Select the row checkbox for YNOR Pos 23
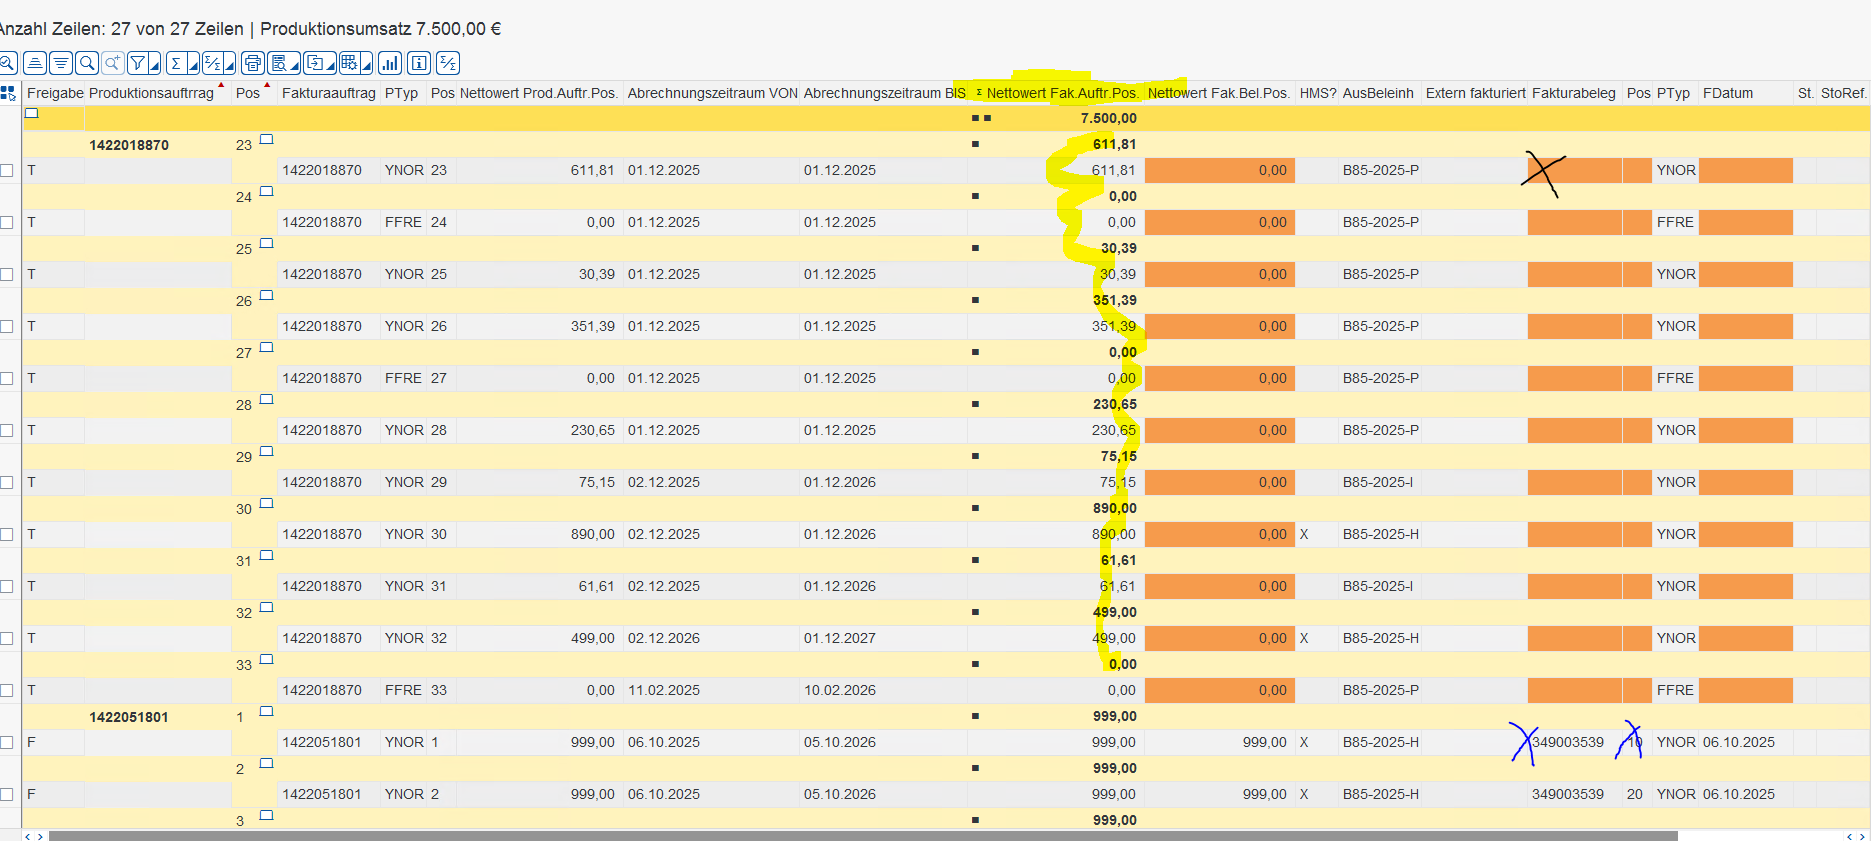The width and height of the screenshot is (1871, 841). click(7, 170)
